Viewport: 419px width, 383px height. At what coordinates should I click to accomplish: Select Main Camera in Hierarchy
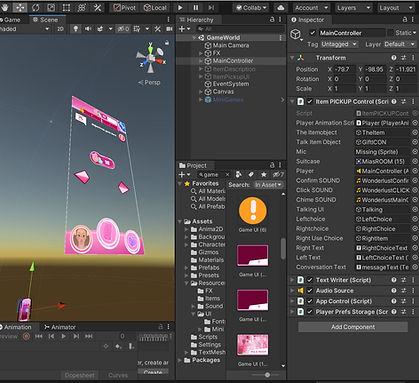[x=231, y=45]
